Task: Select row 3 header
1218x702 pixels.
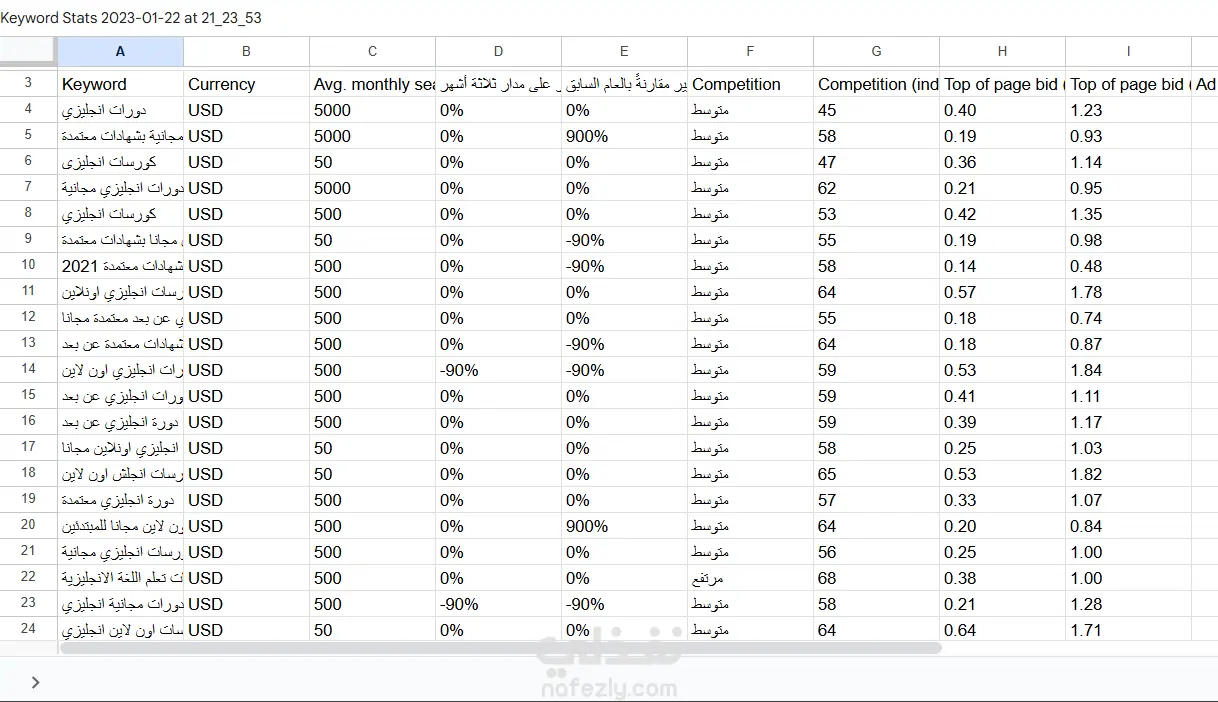Action: 28,84
